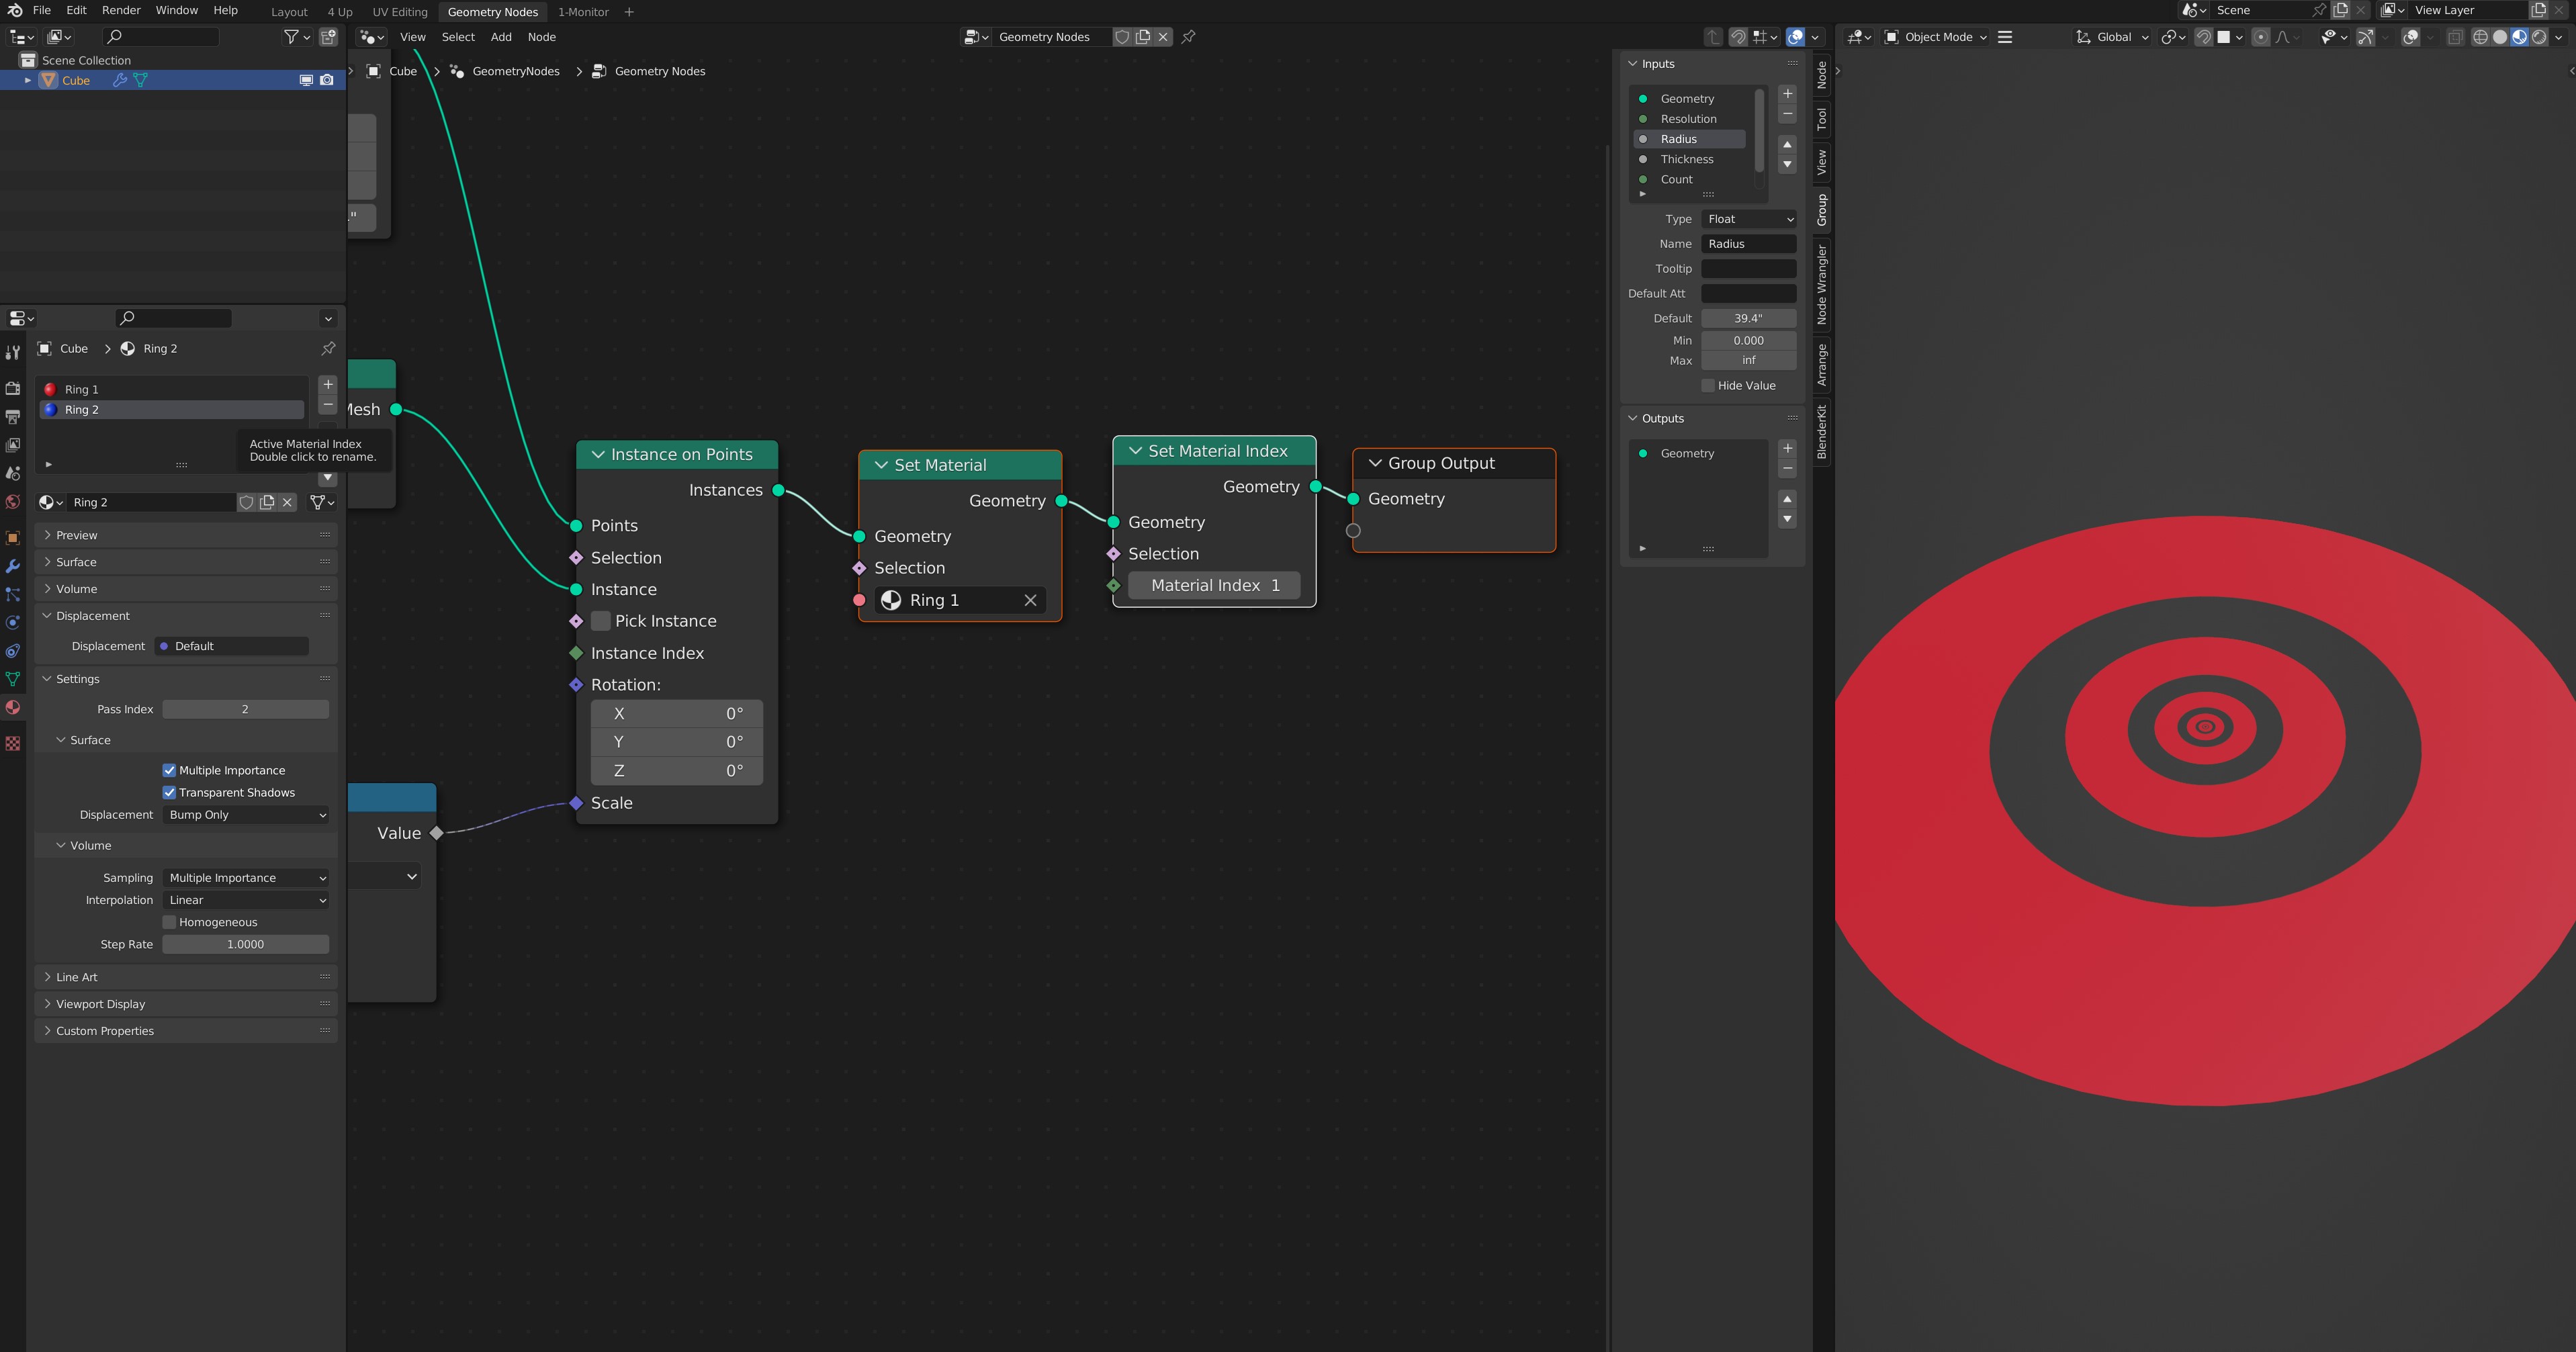Toggle Cube viewport monitor visibility in outliner

click(x=306, y=80)
